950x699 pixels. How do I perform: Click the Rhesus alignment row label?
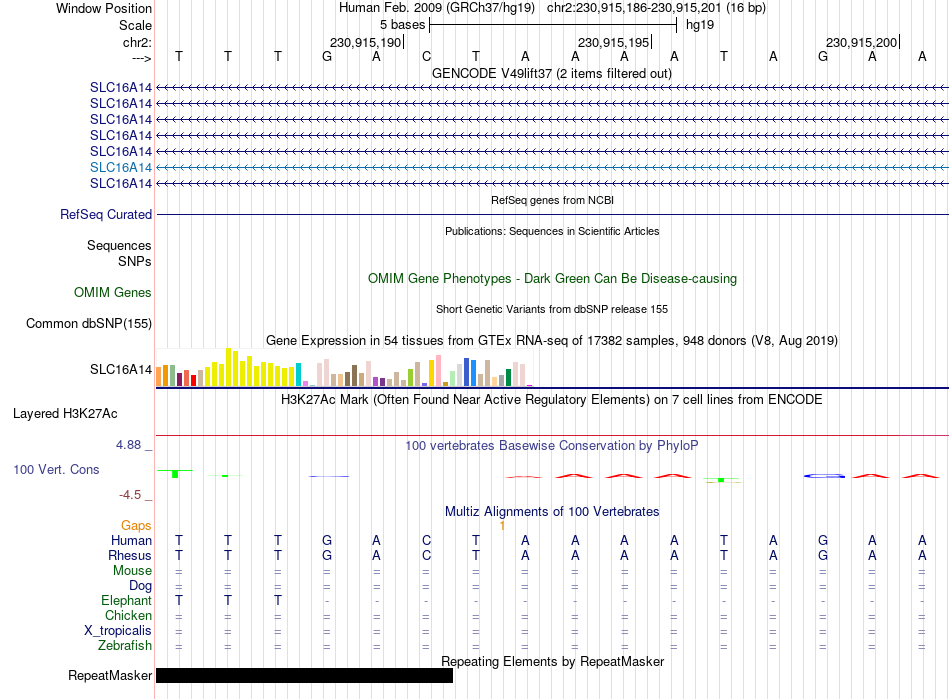(130, 555)
